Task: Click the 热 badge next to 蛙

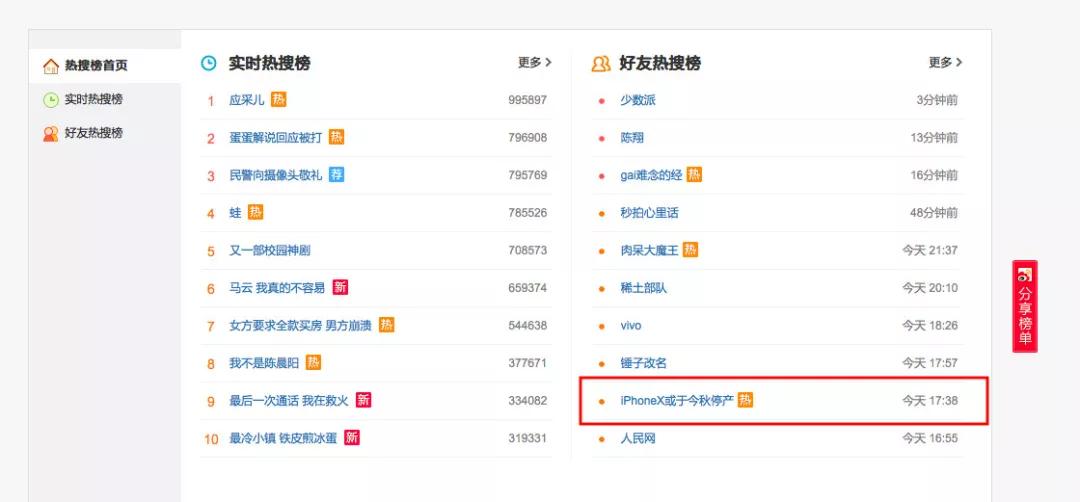Action: tap(256, 212)
